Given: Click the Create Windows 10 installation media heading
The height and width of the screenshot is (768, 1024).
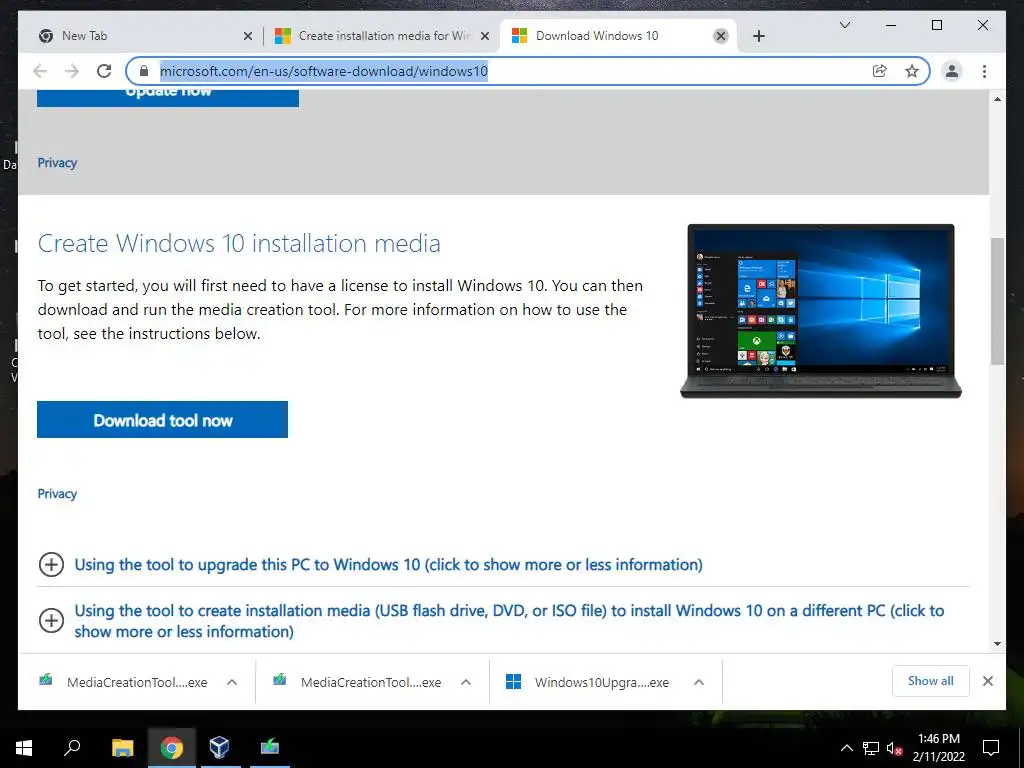Looking at the screenshot, I should [239, 244].
